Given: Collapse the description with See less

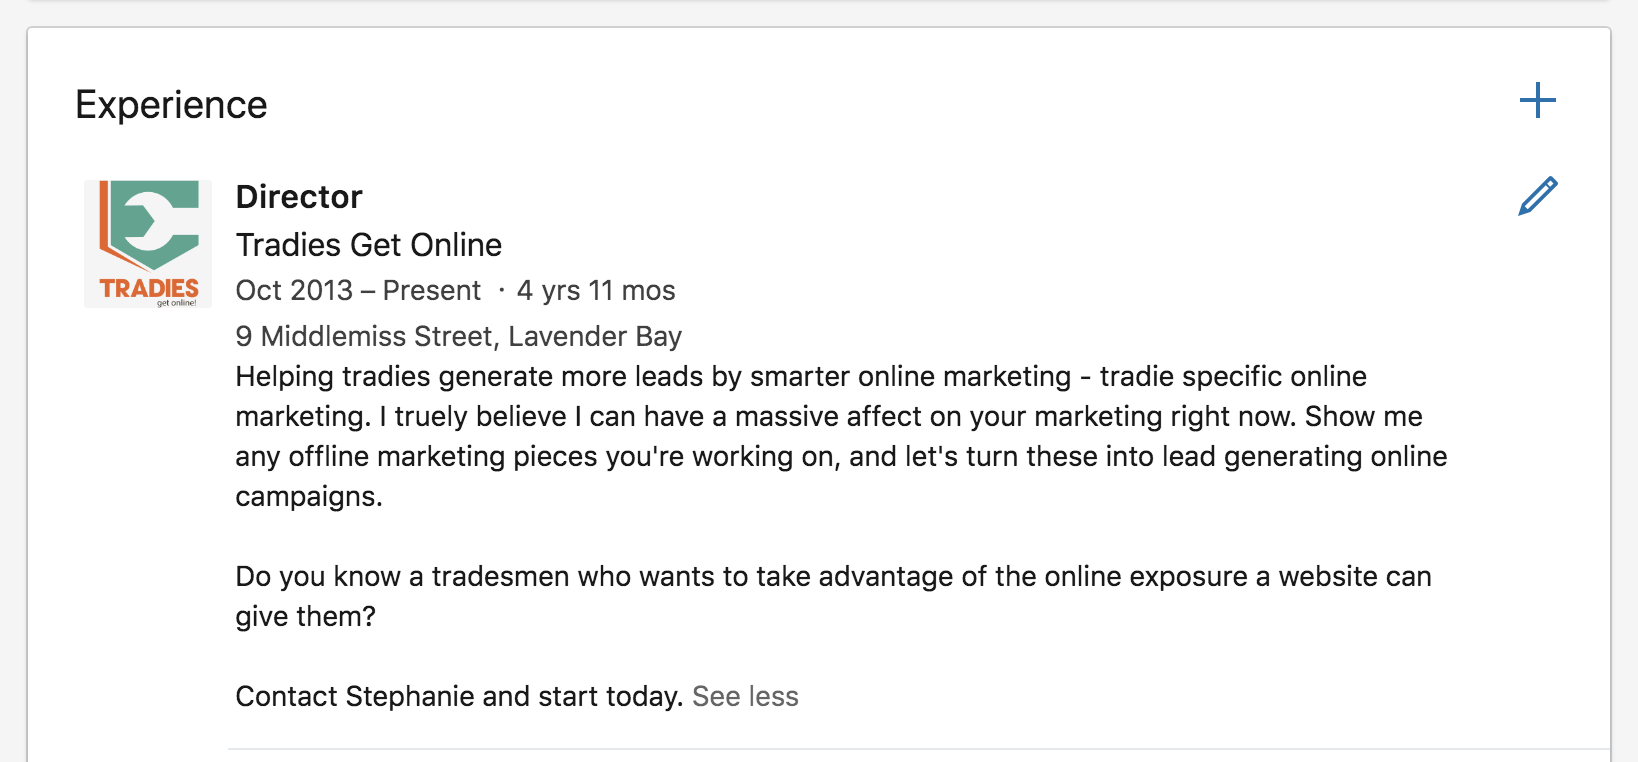Looking at the screenshot, I should click(745, 696).
